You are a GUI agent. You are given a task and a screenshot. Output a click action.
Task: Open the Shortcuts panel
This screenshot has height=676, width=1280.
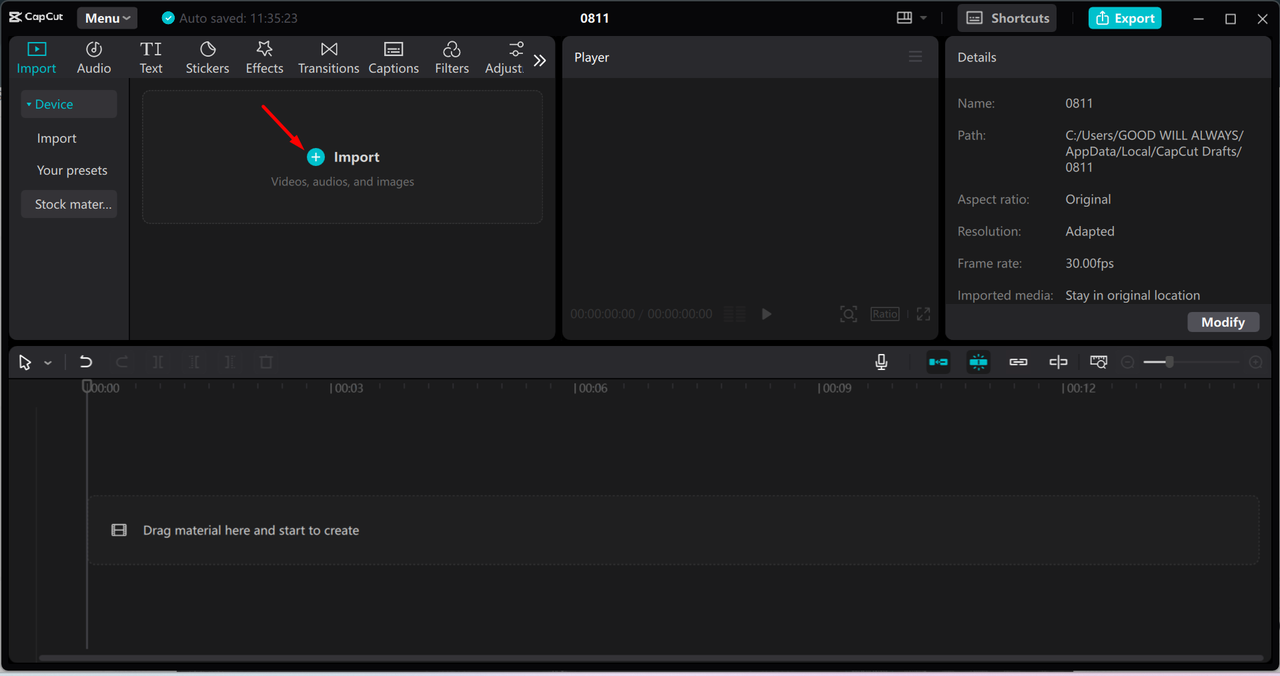pos(1007,18)
